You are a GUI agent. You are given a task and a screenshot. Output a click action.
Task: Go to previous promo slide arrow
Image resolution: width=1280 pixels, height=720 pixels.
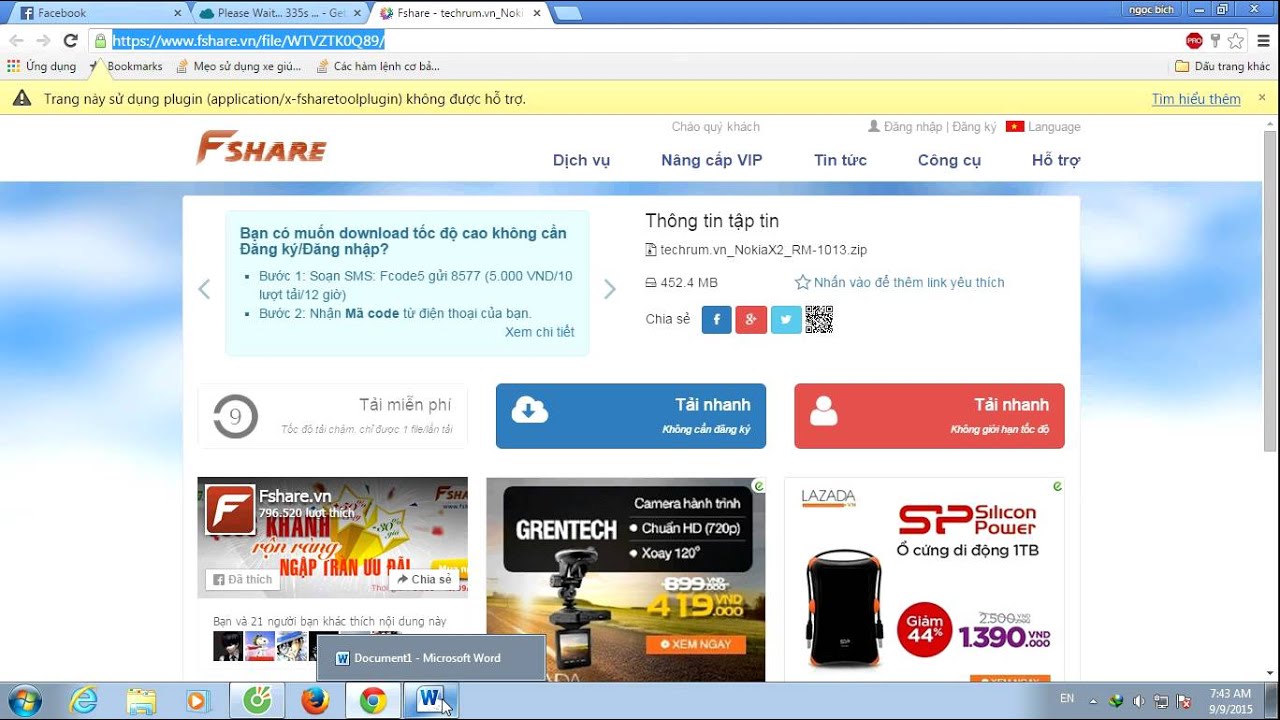click(204, 289)
